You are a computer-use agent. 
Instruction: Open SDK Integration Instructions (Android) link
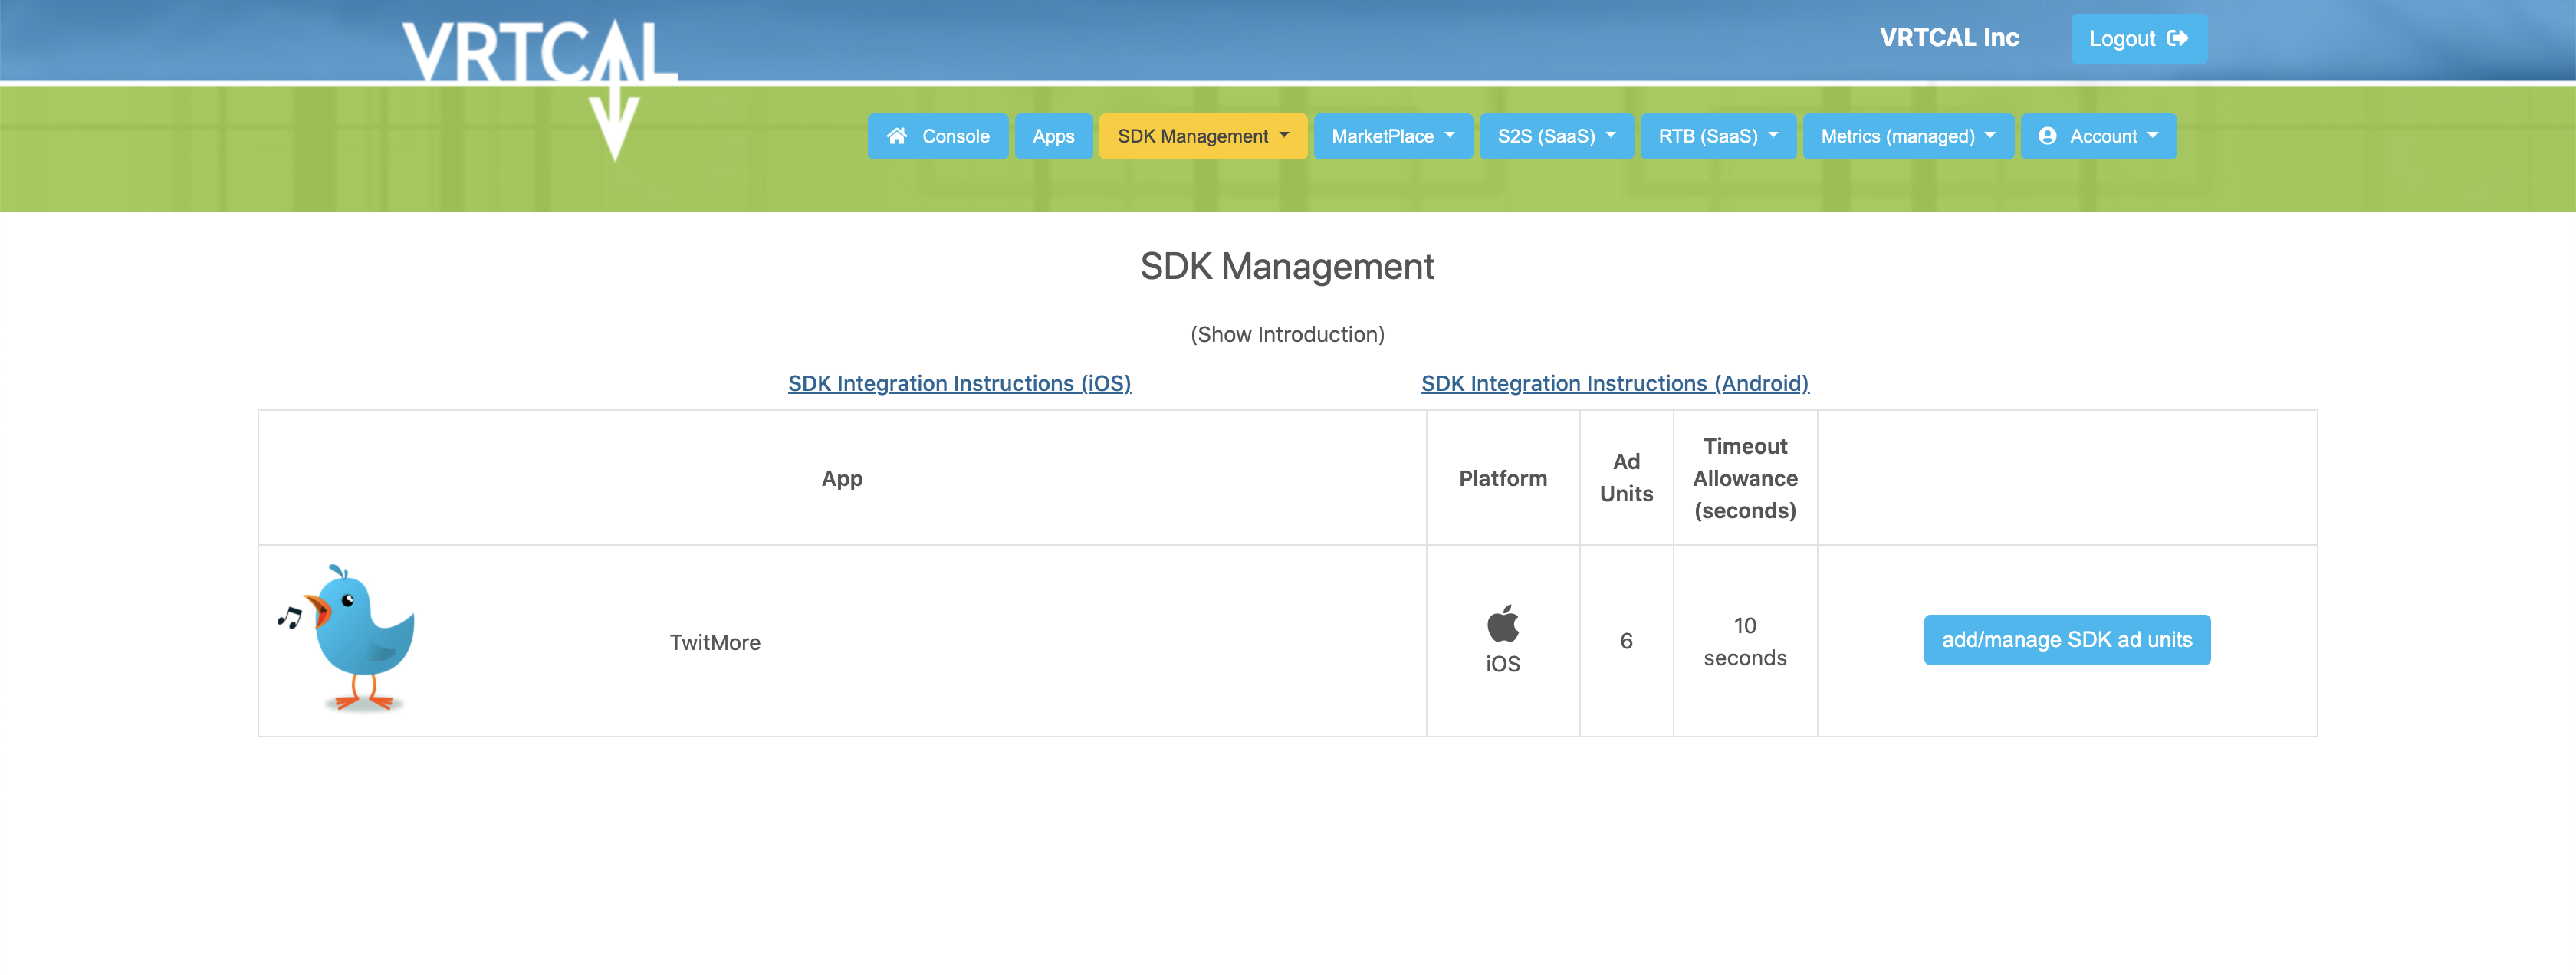coord(1615,383)
